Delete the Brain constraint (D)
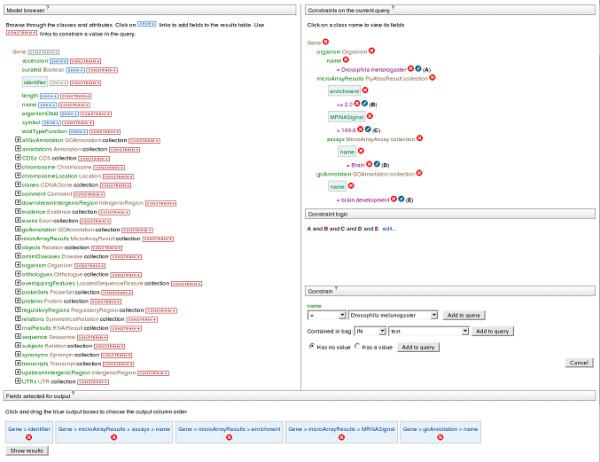 point(369,164)
